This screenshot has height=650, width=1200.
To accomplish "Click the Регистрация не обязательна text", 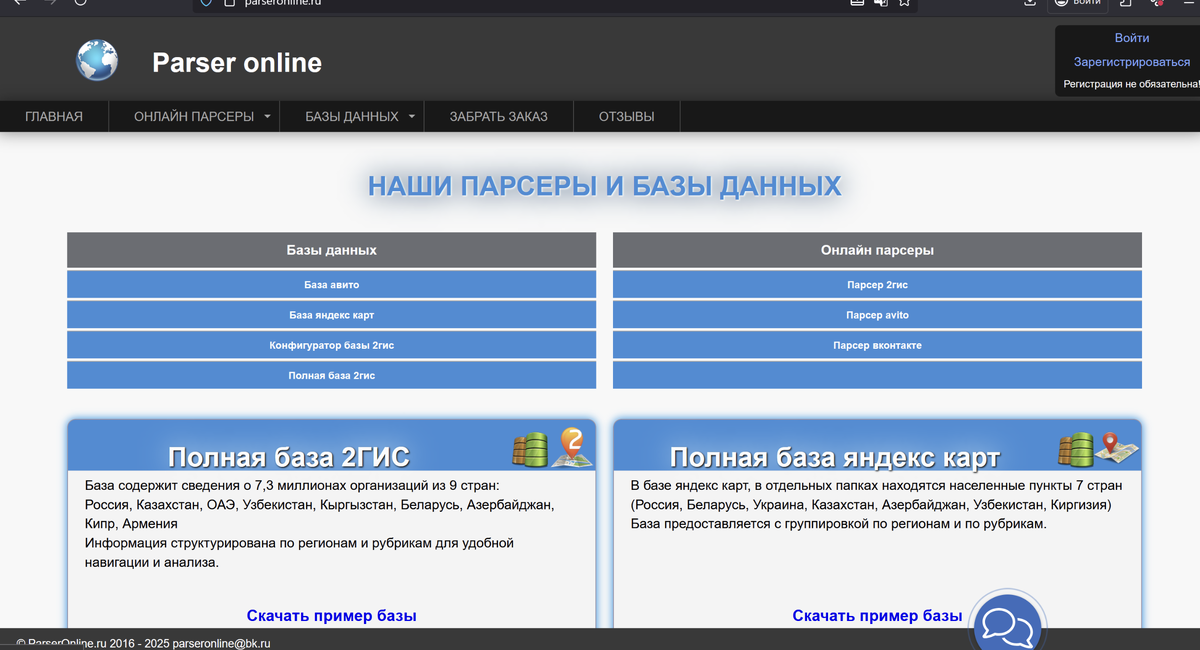I will click(1131, 84).
